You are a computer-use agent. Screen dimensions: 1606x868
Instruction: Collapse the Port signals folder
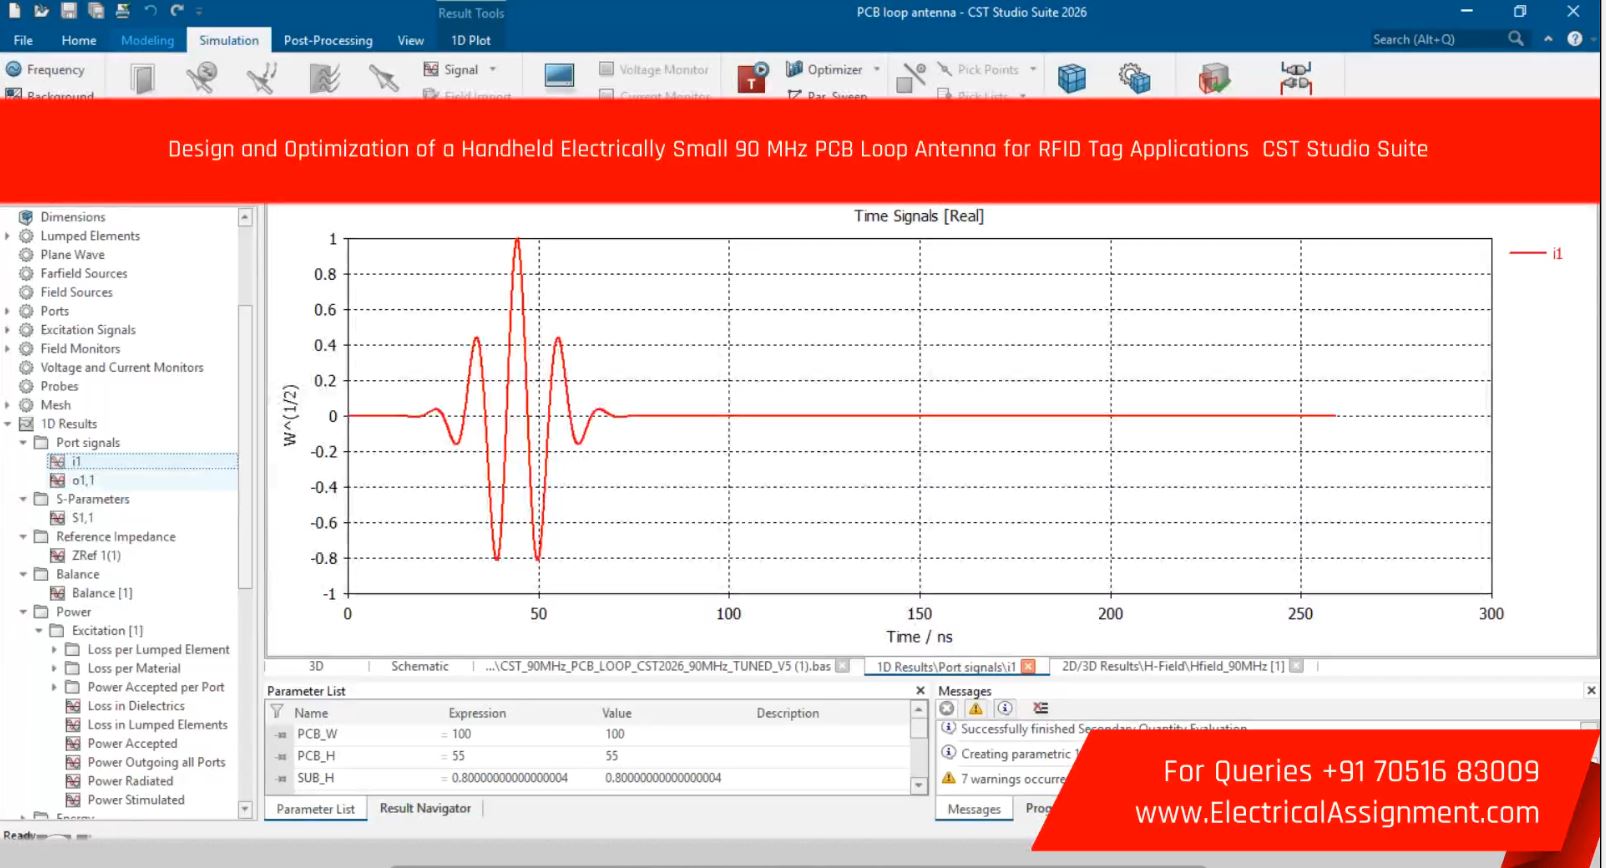pos(24,443)
